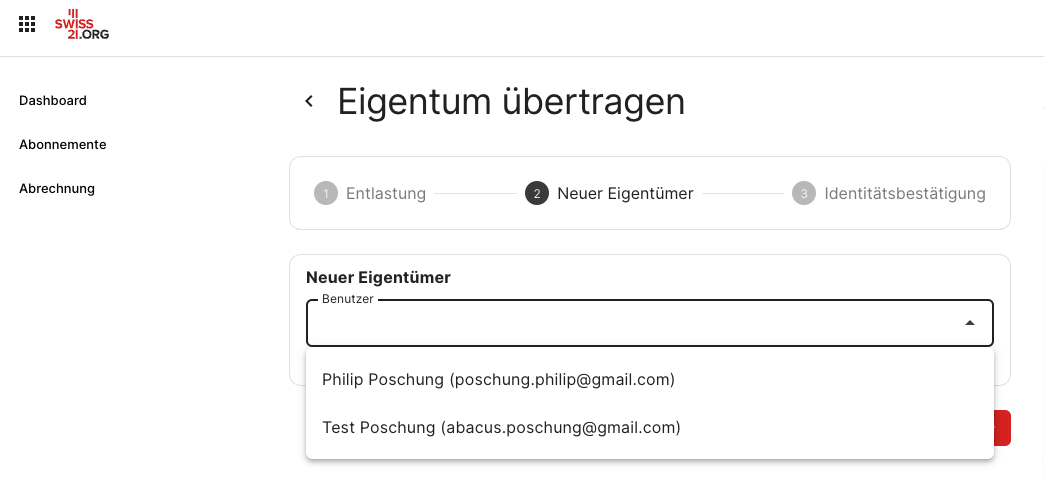Click the Entlastung step label

coord(386,194)
